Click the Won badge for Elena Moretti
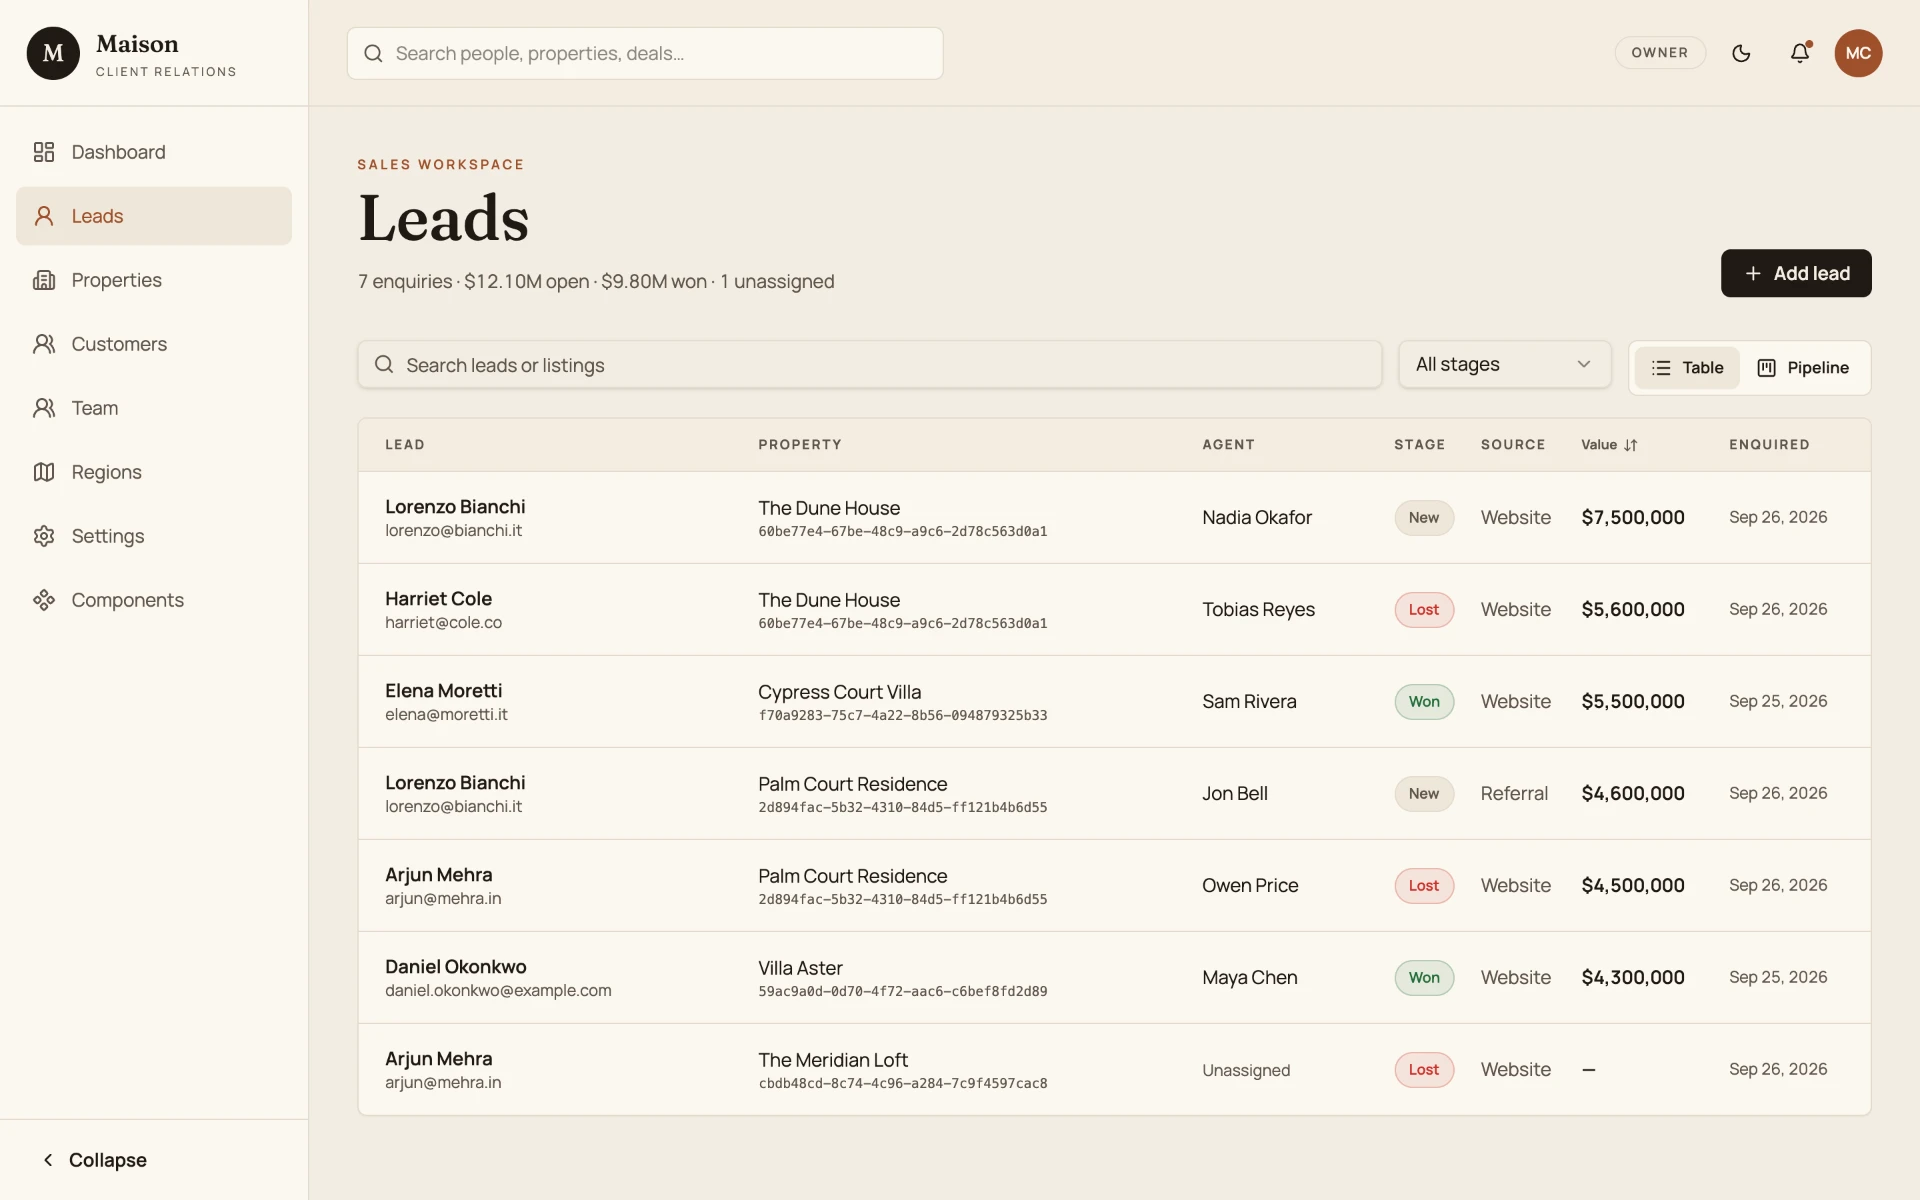 [x=1424, y=702]
